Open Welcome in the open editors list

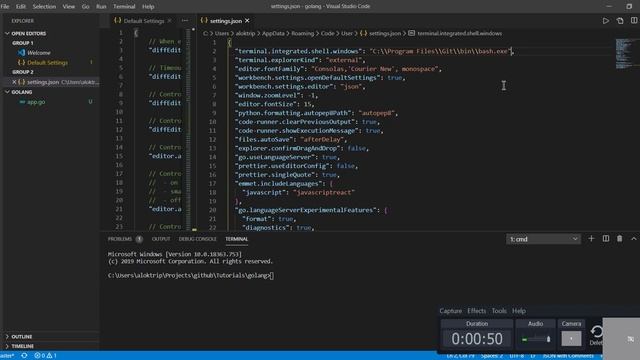click(39, 53)
